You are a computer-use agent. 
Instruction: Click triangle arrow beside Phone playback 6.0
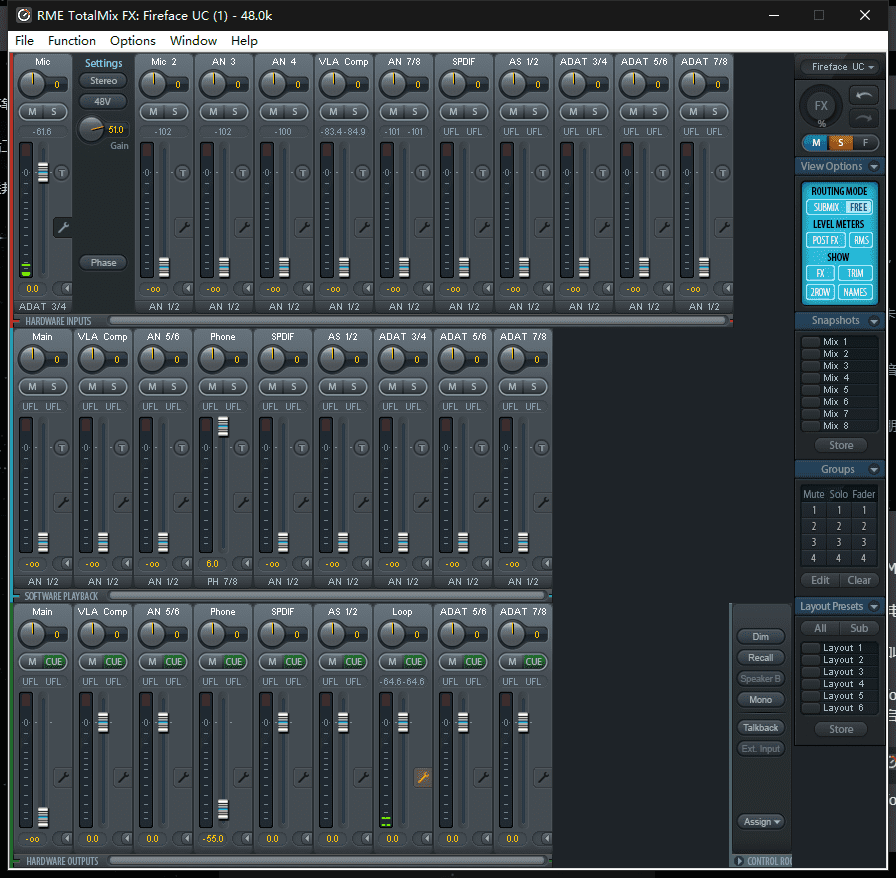point(245,564)
